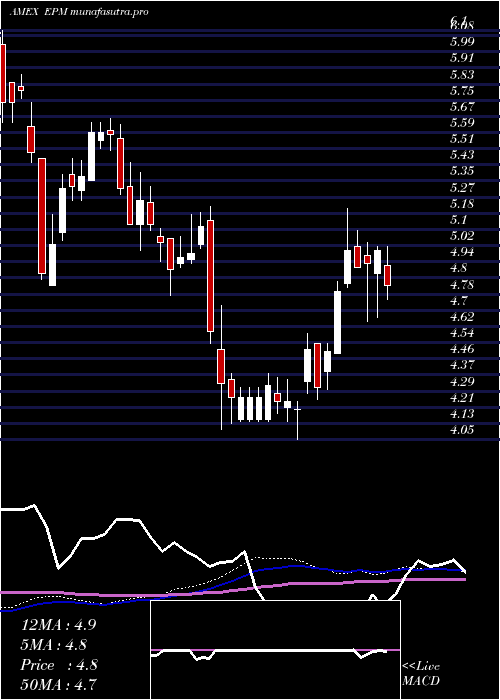Select the 4.62 price axis label
The image size is (500, 700).
coord(462,317)
